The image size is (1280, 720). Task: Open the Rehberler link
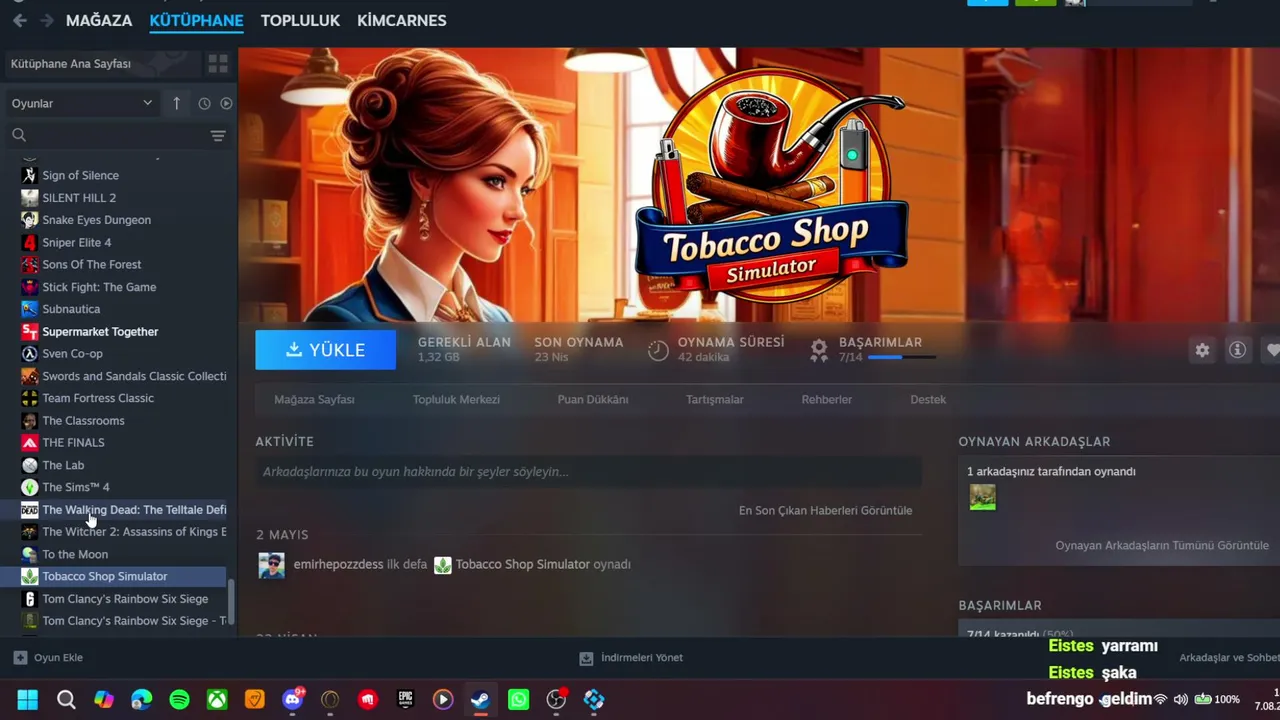[x=827, y=399]
